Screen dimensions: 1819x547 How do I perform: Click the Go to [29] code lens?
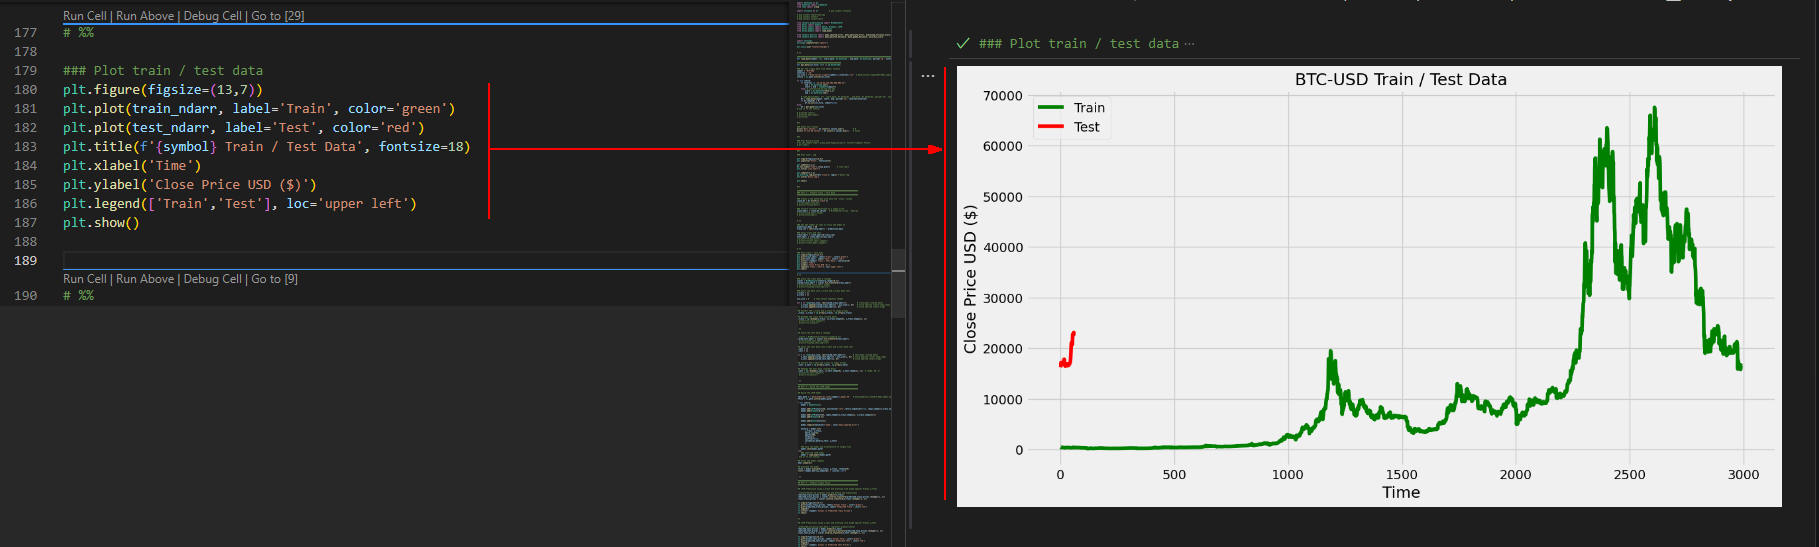(x=278, y=16)
